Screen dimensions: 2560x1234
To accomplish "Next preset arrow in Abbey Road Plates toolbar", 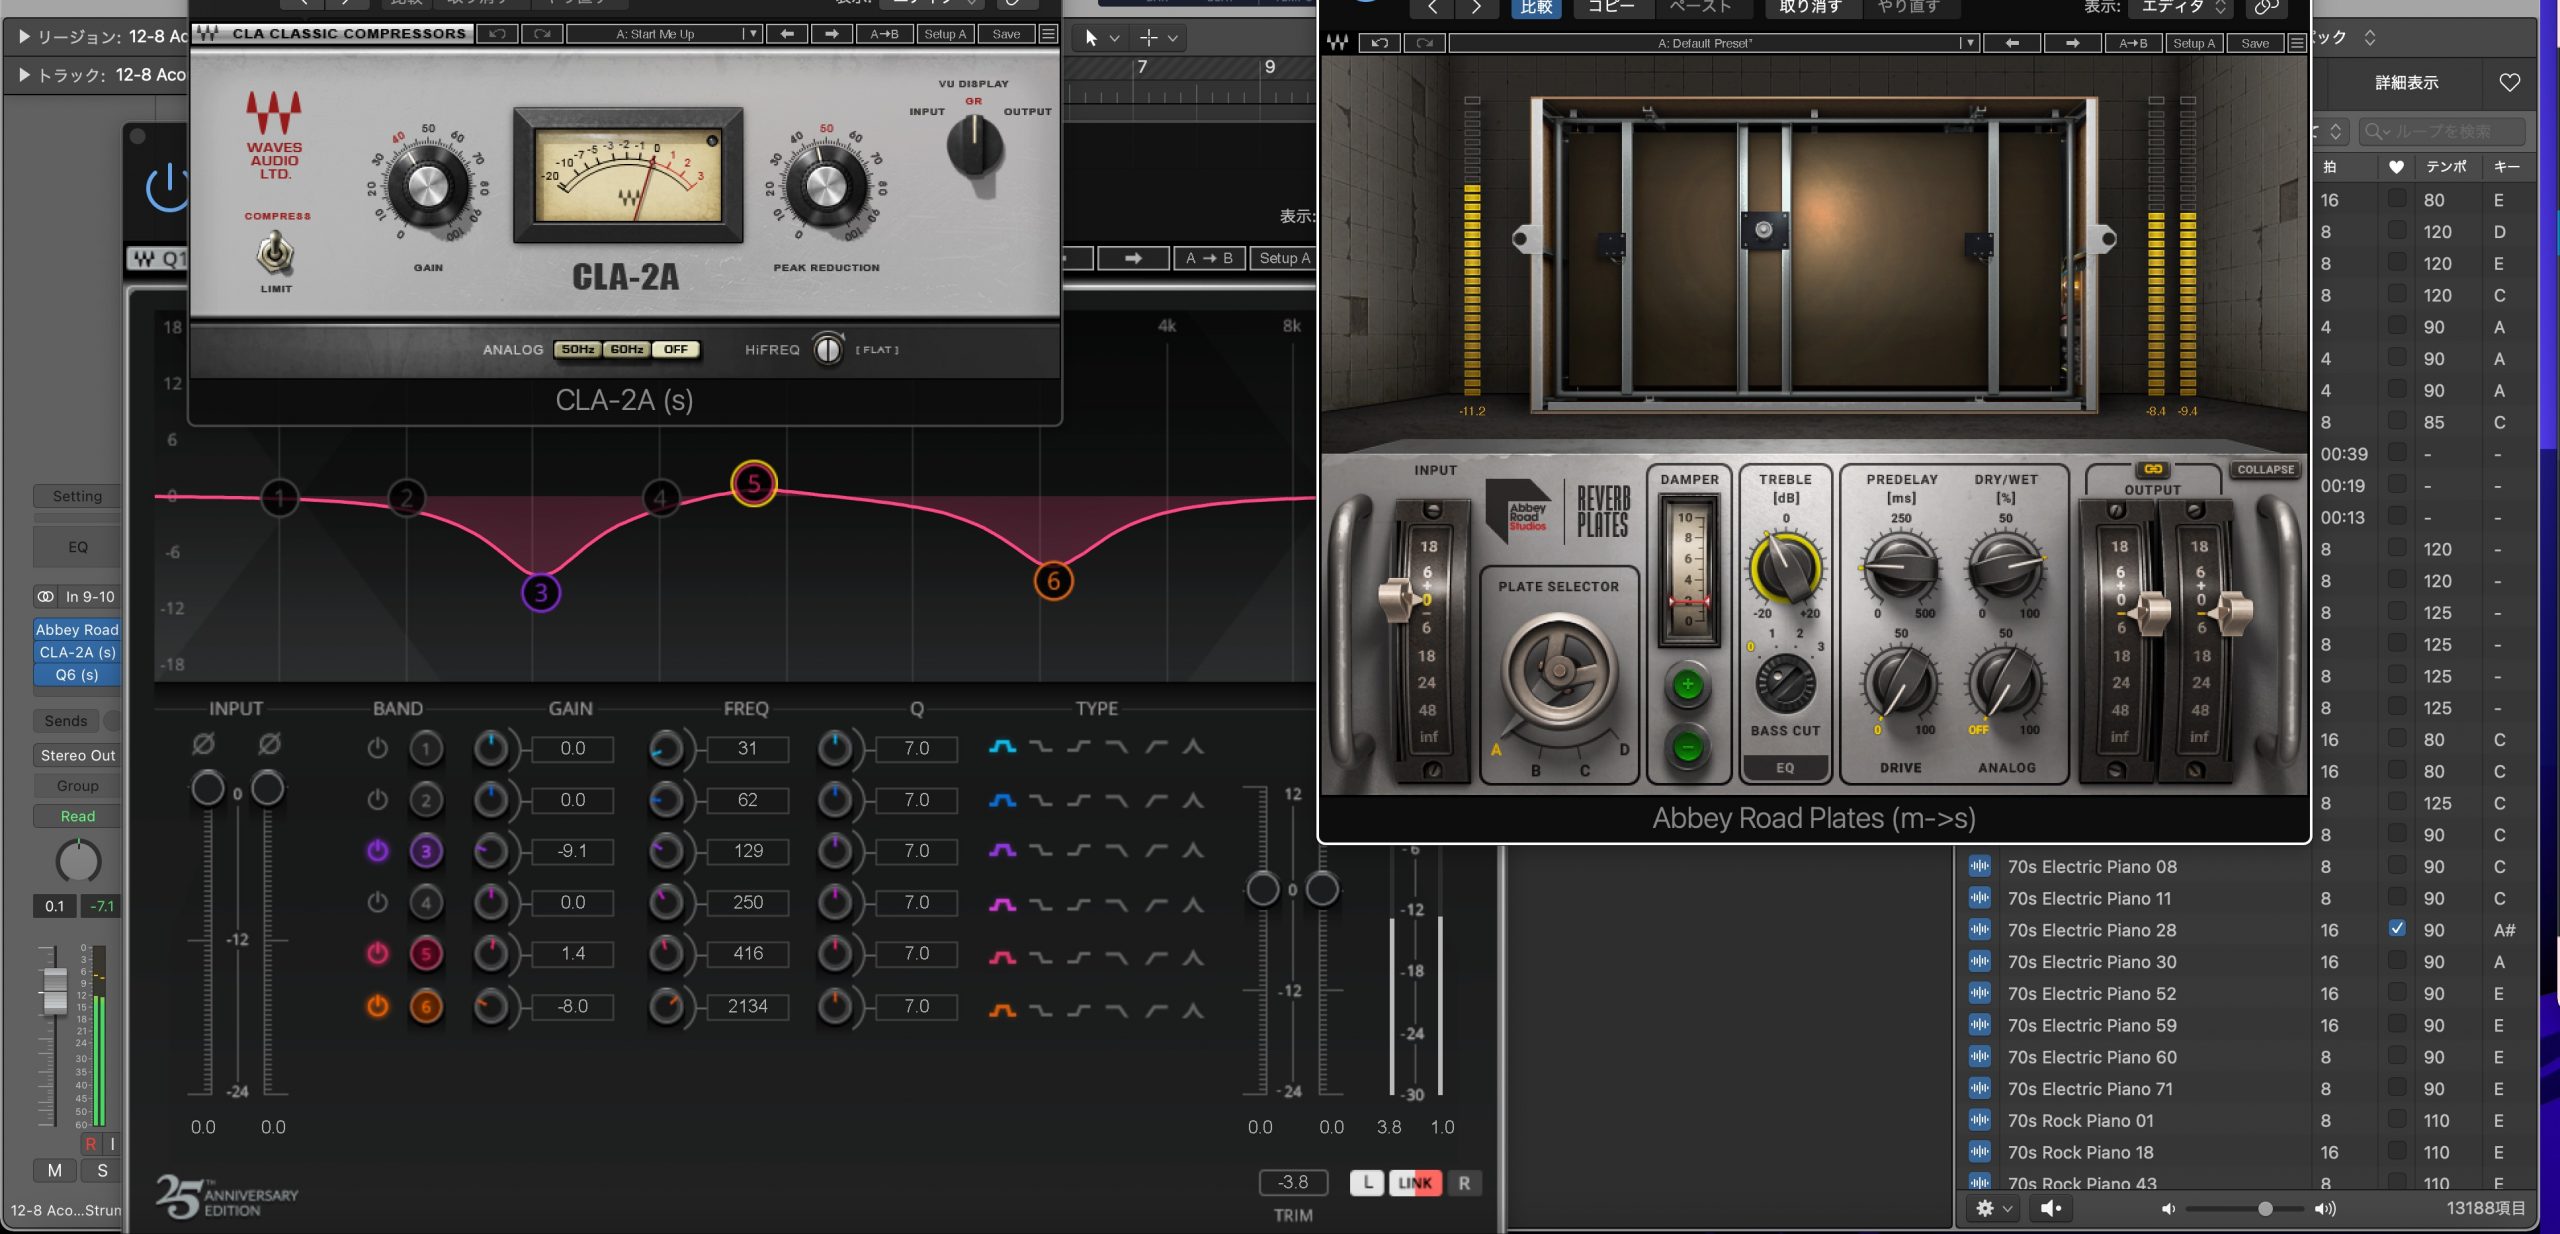I will click(x=2072, y=43).
